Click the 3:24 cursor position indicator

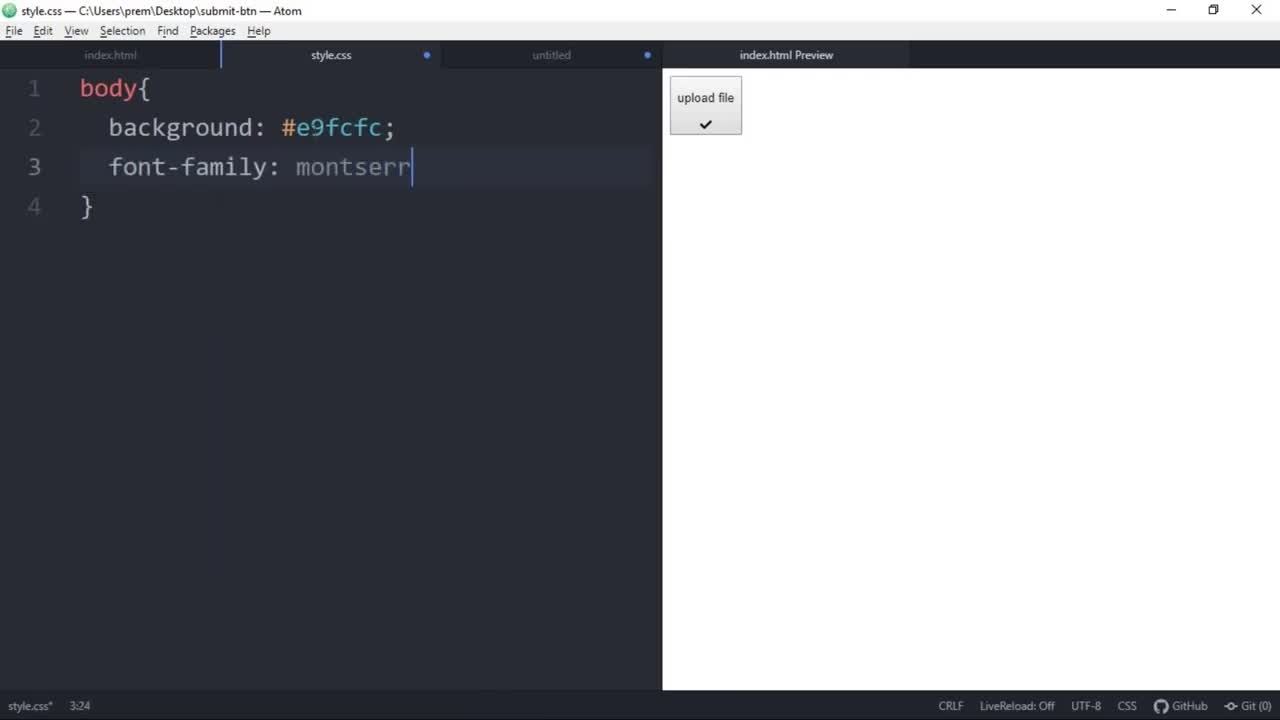pos(79,706)
